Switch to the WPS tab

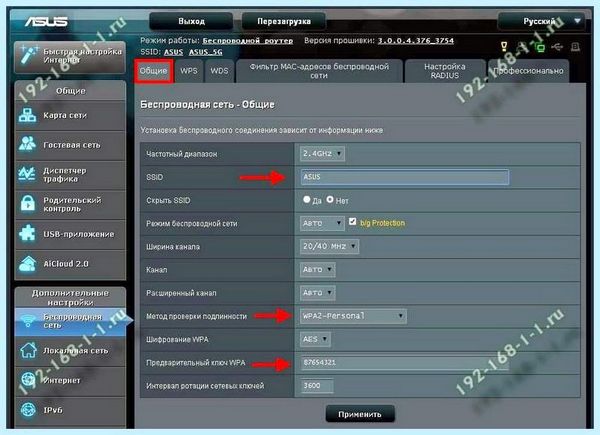[189, 71]
